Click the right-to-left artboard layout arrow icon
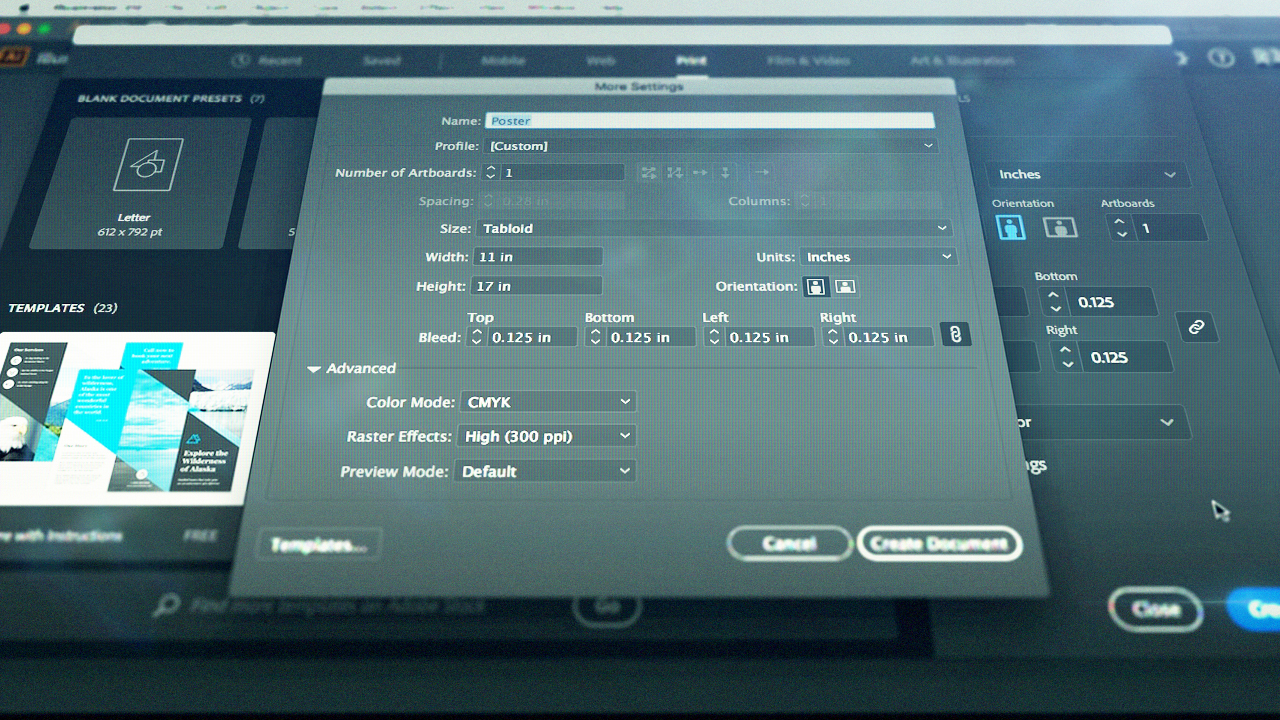 761,172
